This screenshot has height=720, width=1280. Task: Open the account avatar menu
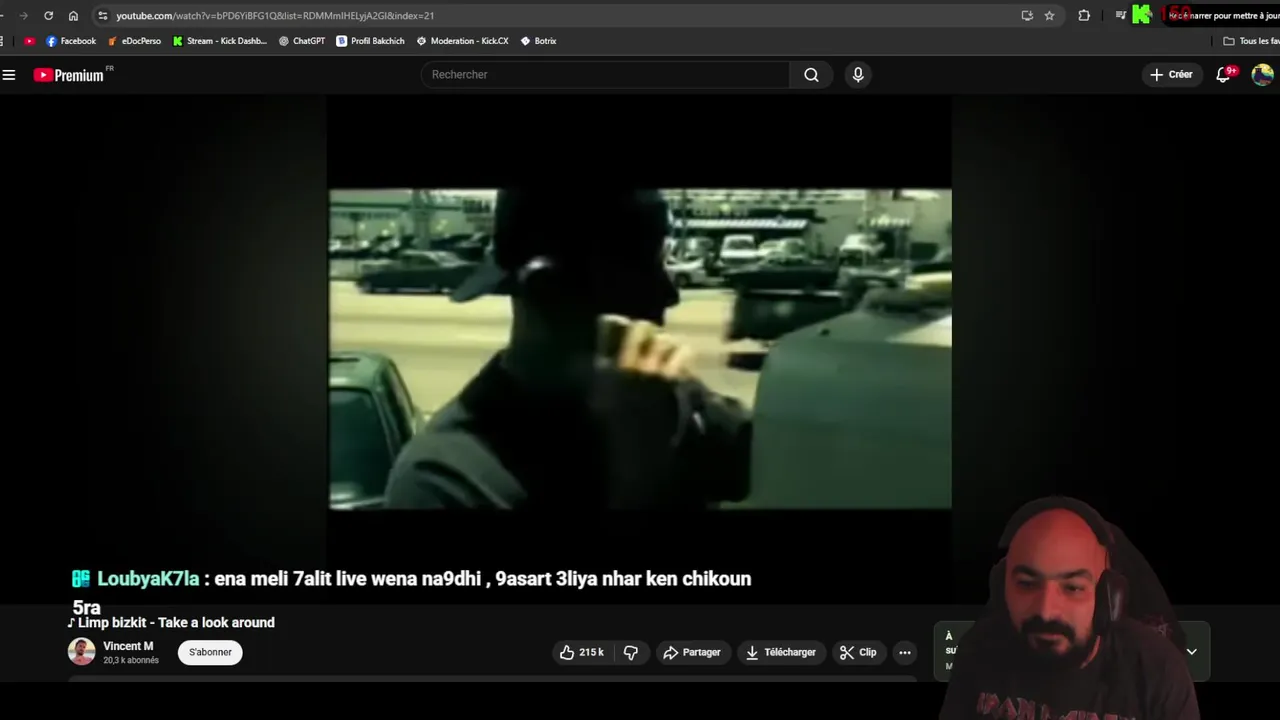pos(1262,74)
